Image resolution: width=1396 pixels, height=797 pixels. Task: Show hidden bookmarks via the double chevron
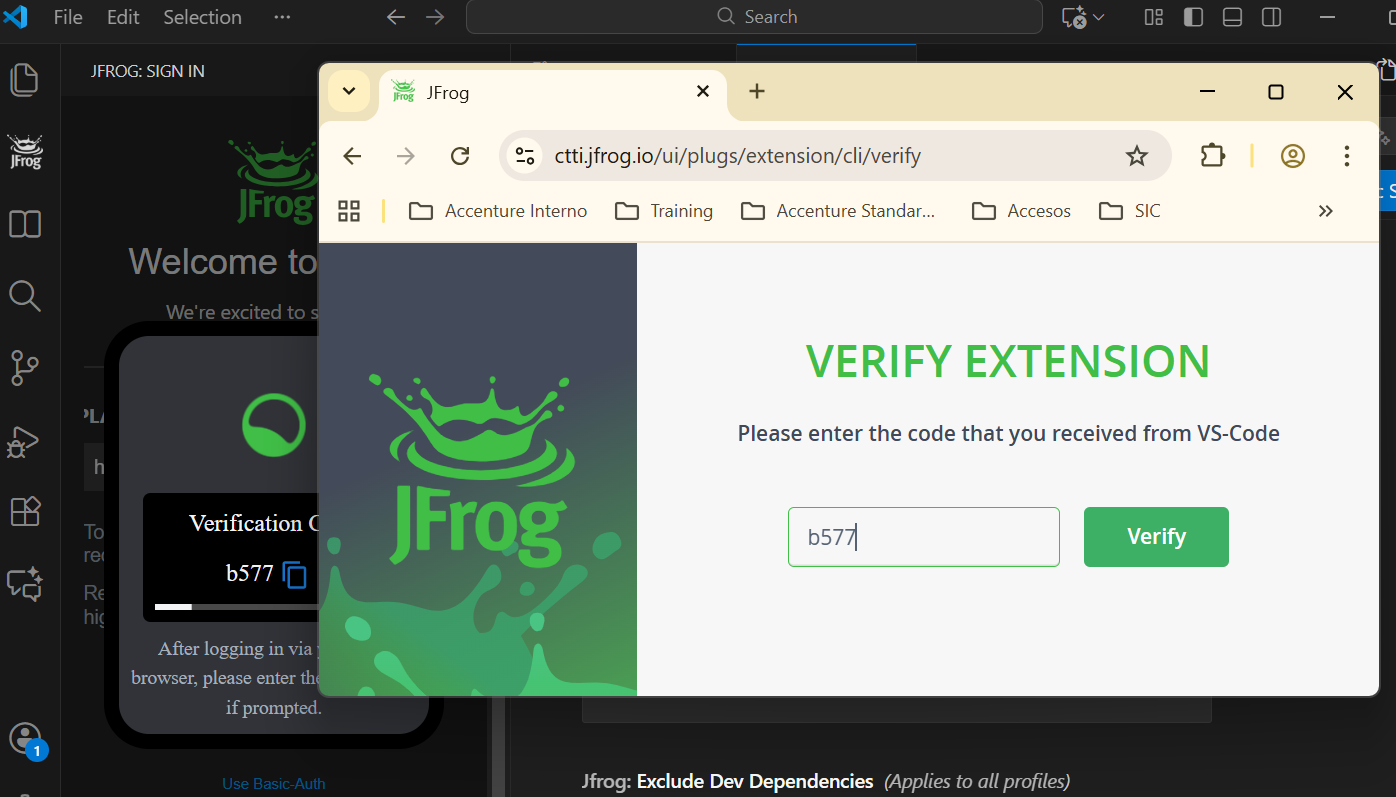(1325, 211)
